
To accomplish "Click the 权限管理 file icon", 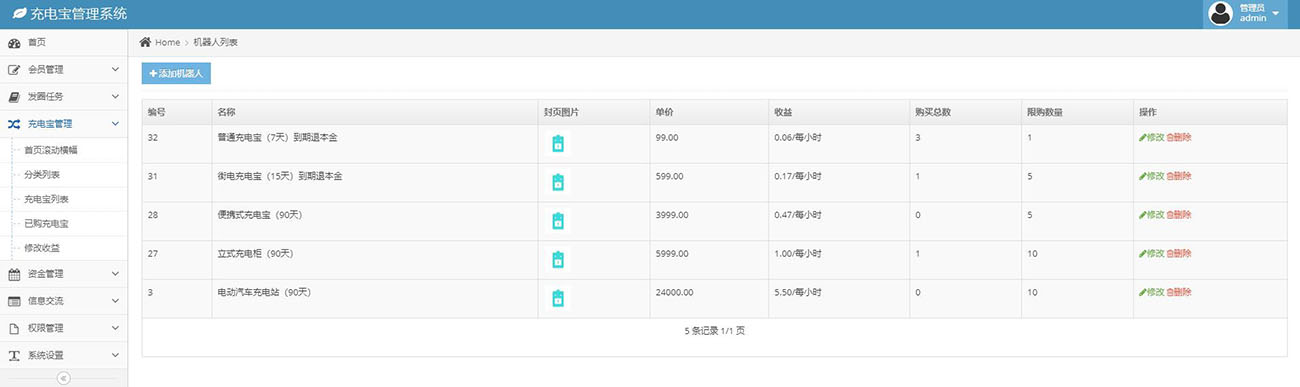I will tap(14, 328).
